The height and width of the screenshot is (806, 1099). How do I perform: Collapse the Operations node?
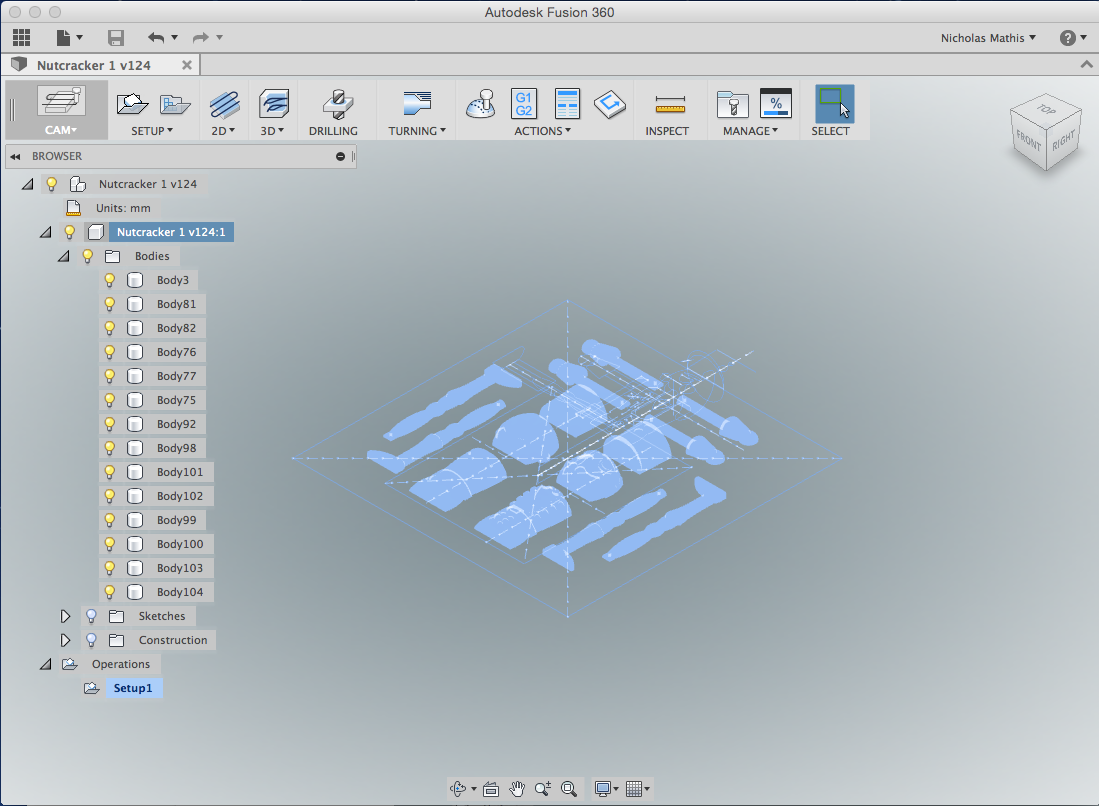(x=46, y=664)
